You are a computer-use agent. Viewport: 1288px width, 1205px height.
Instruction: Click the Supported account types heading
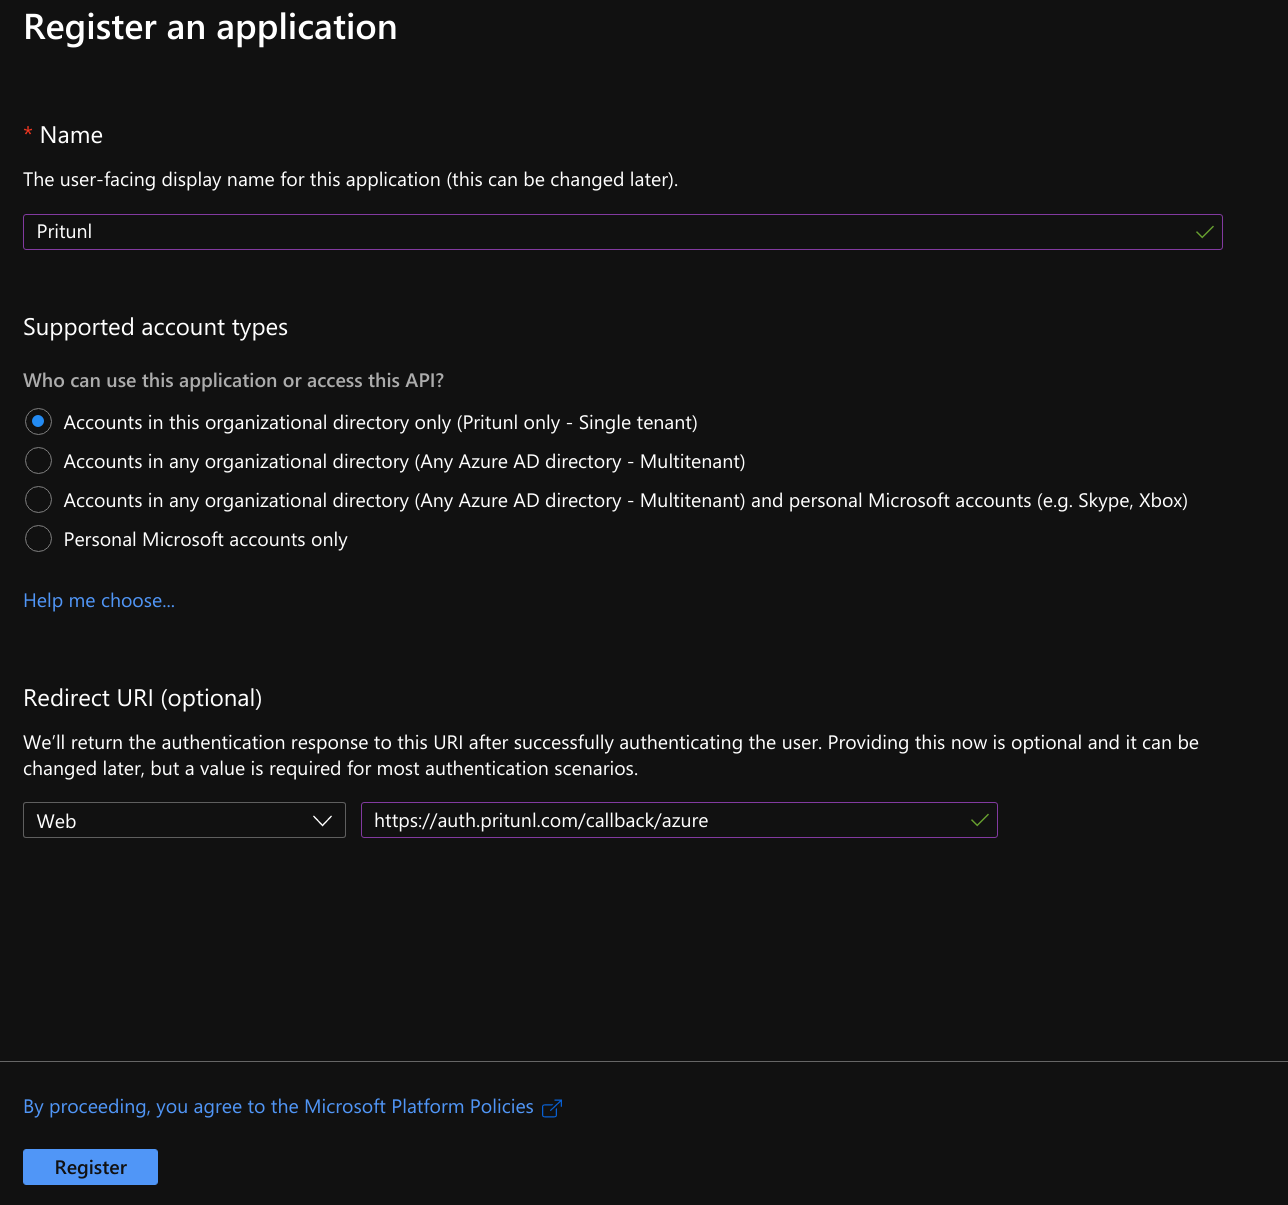click(155, 327)
